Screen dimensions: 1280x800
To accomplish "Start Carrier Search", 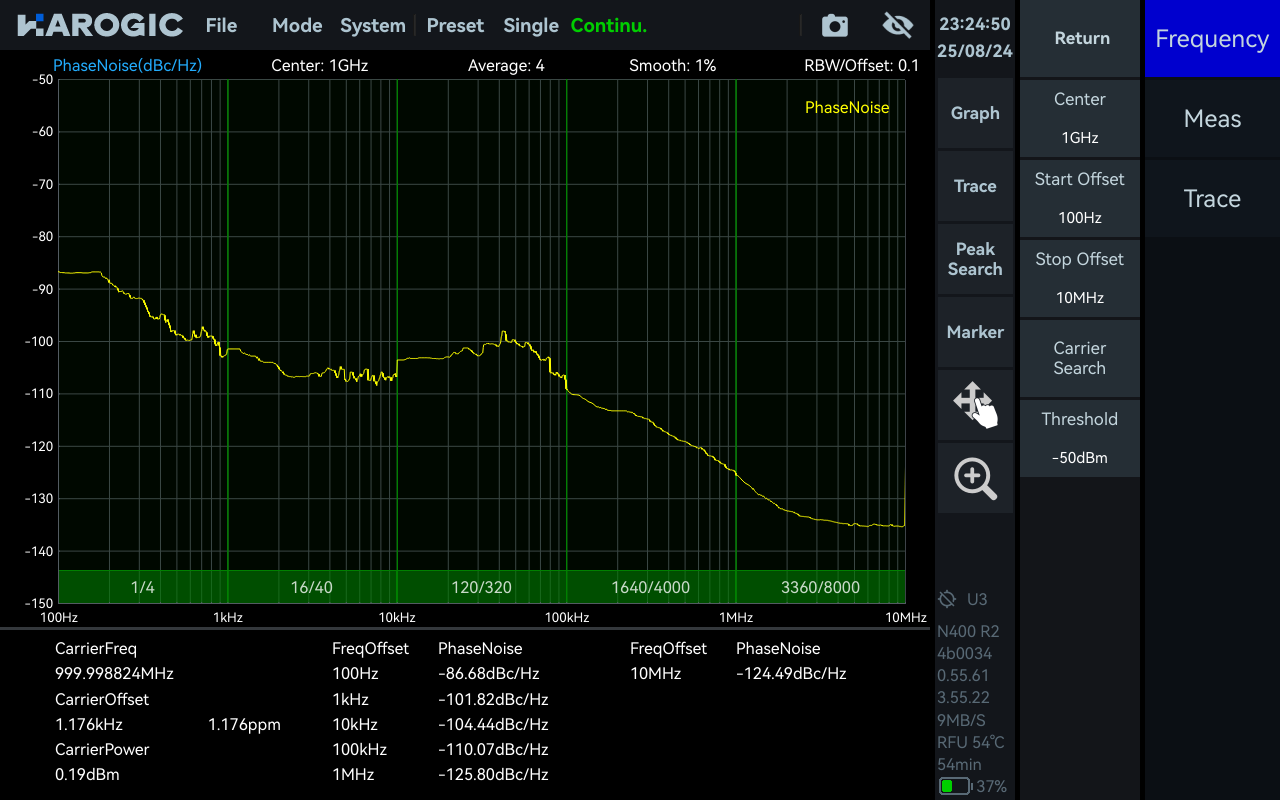I will pos(1079,358).
